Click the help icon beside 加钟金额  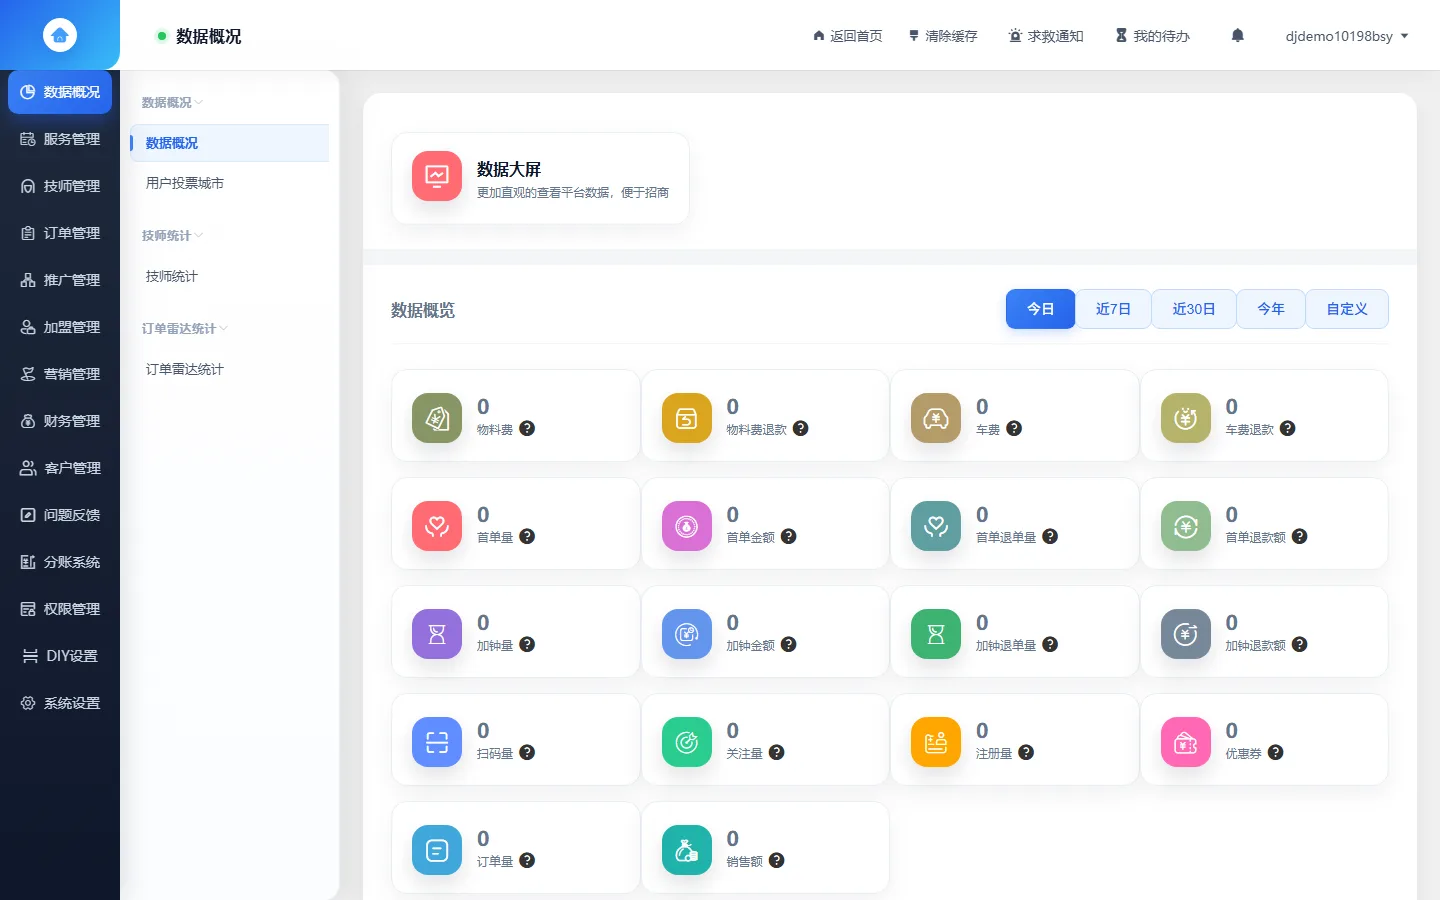pyautogui.click(x=788, y=645)
